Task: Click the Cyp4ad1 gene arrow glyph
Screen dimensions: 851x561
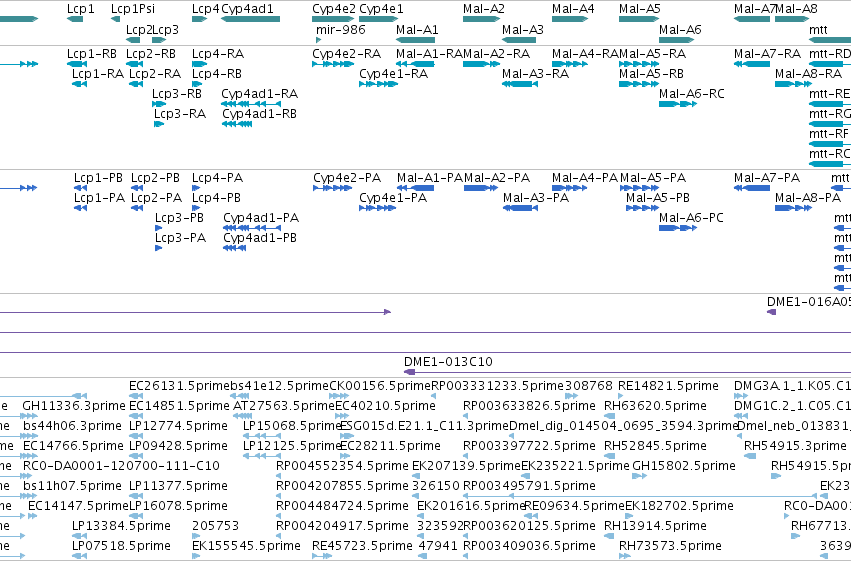Action: (x=250, y=19)
